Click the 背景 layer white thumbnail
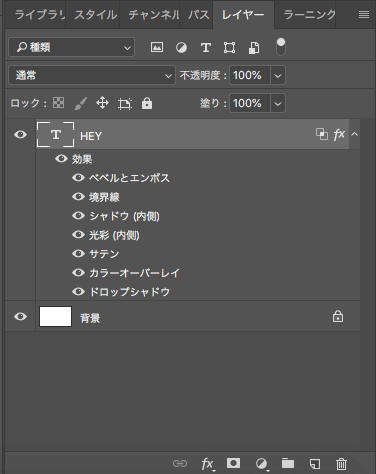Image resolution: width=376 pixels, height=474 pixels. click(55, 316)
